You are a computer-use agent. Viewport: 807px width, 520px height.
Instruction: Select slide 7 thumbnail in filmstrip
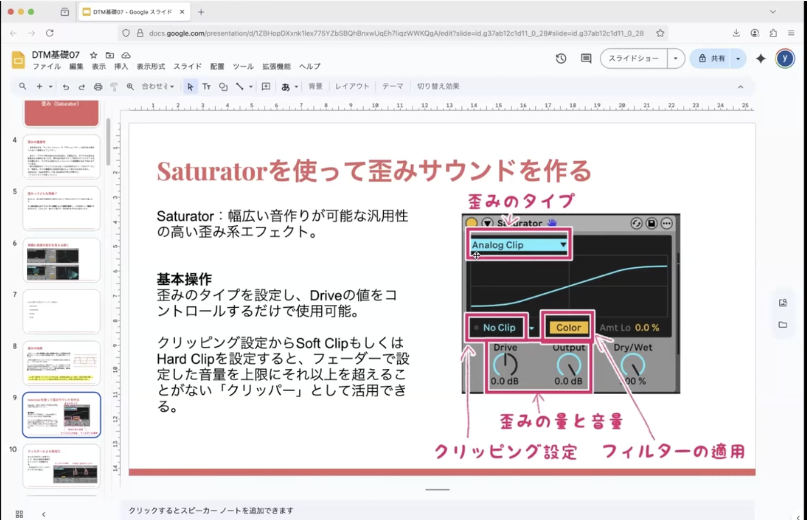click(x=61, y=311)
